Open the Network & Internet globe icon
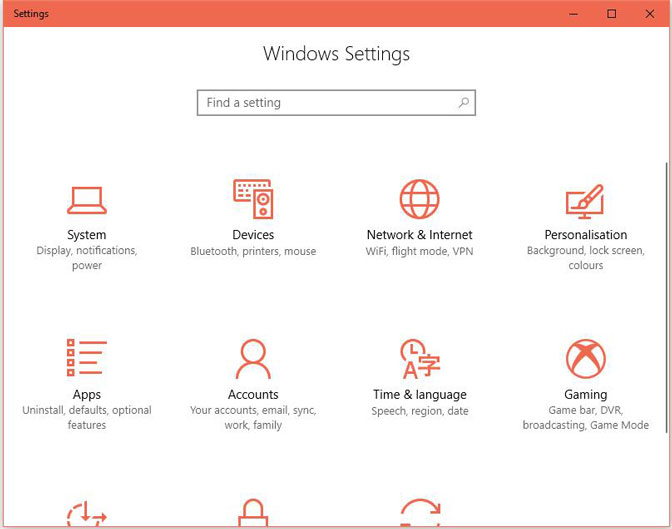672x529 pixels. tap(420, 199)
